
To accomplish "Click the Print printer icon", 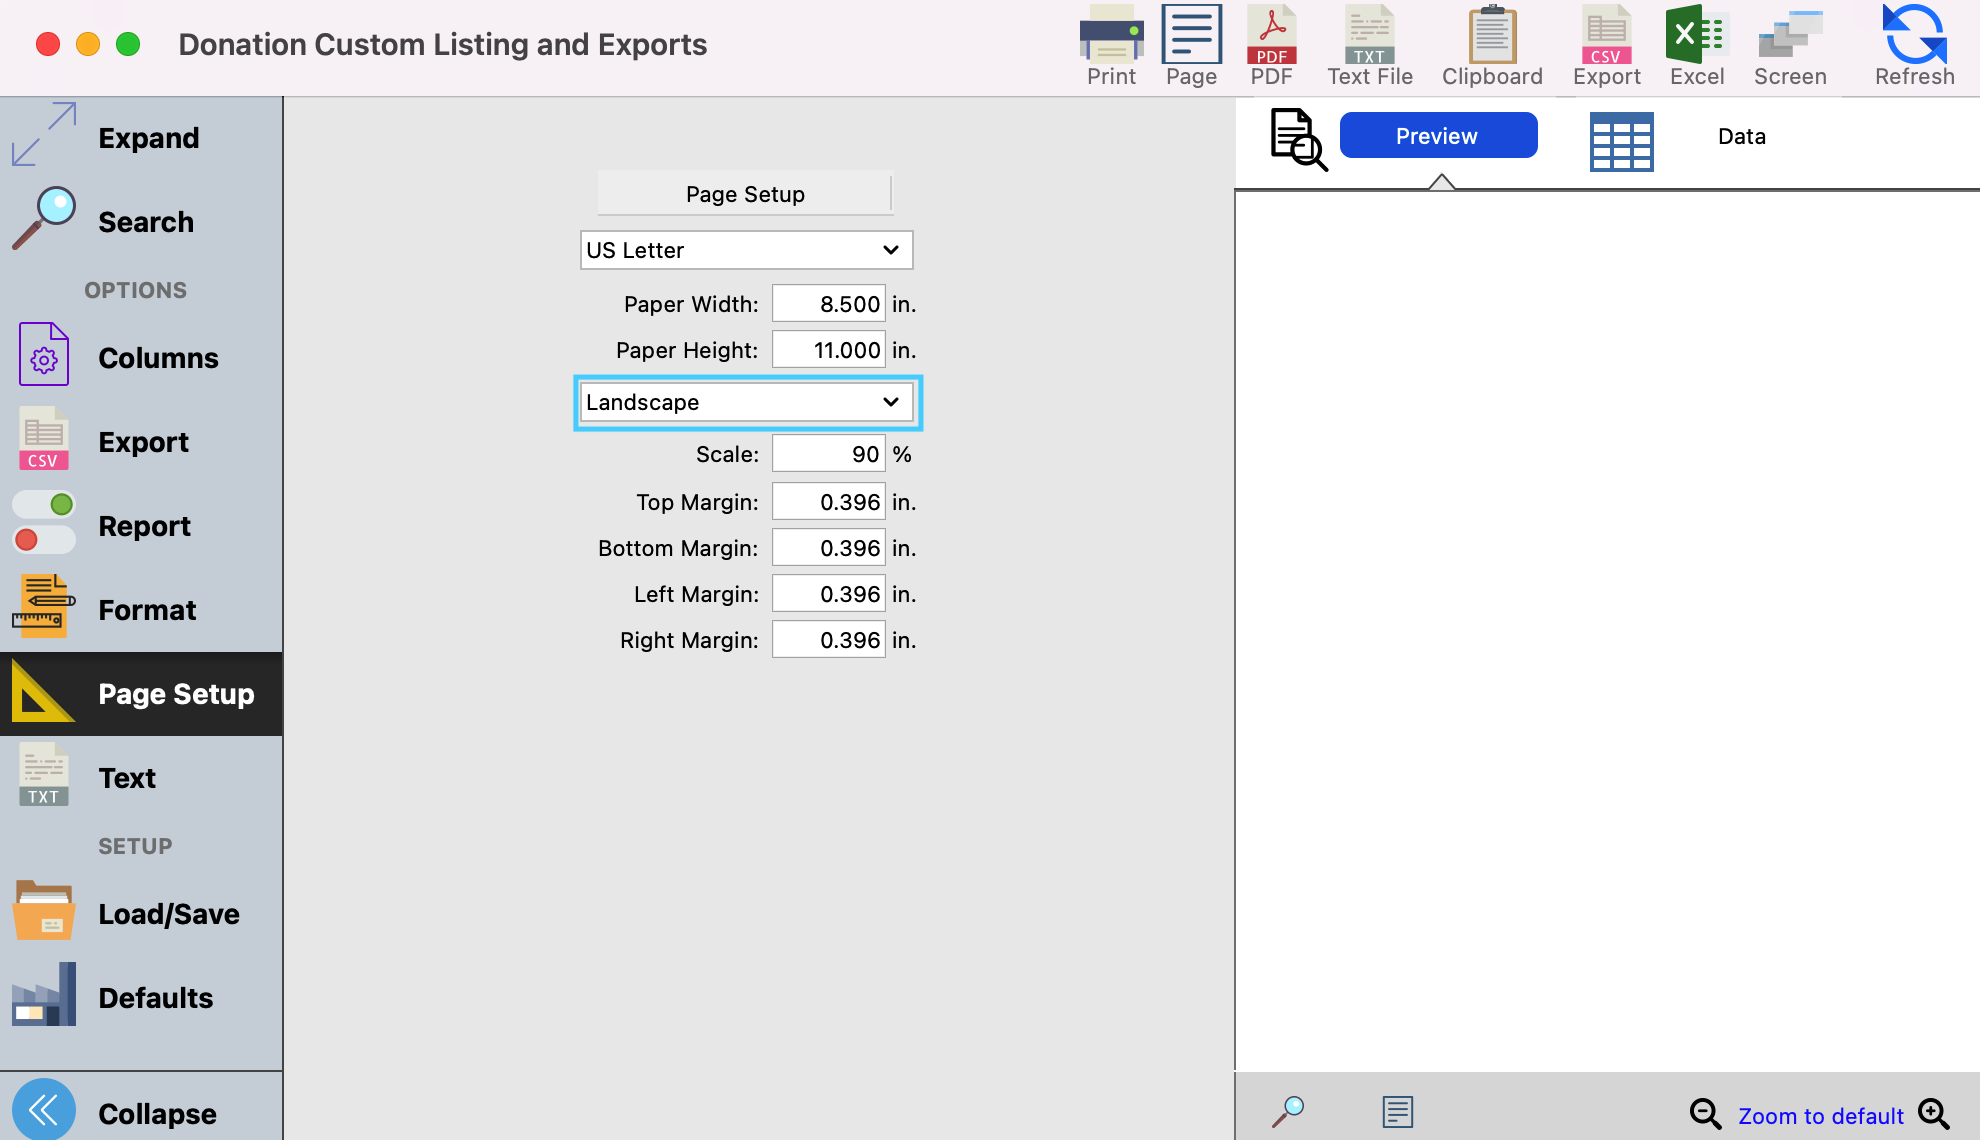I will coord(1111,35).
